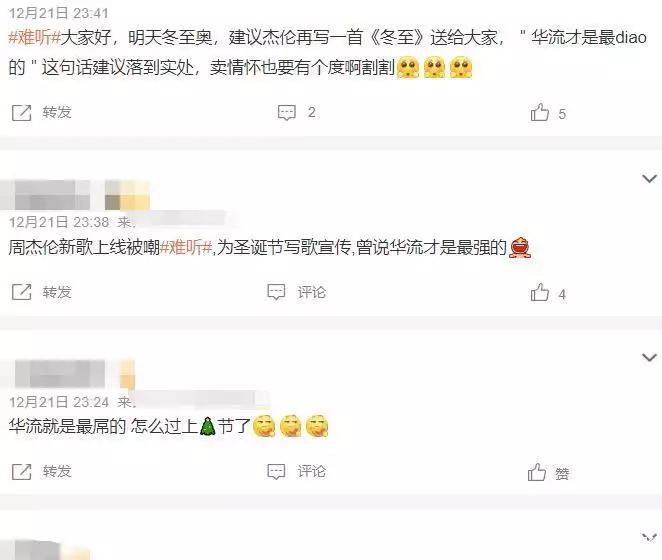This screenshot has width=662, height=560.
Task: Click 转发 label on the first post
Action: coord(57,112)
